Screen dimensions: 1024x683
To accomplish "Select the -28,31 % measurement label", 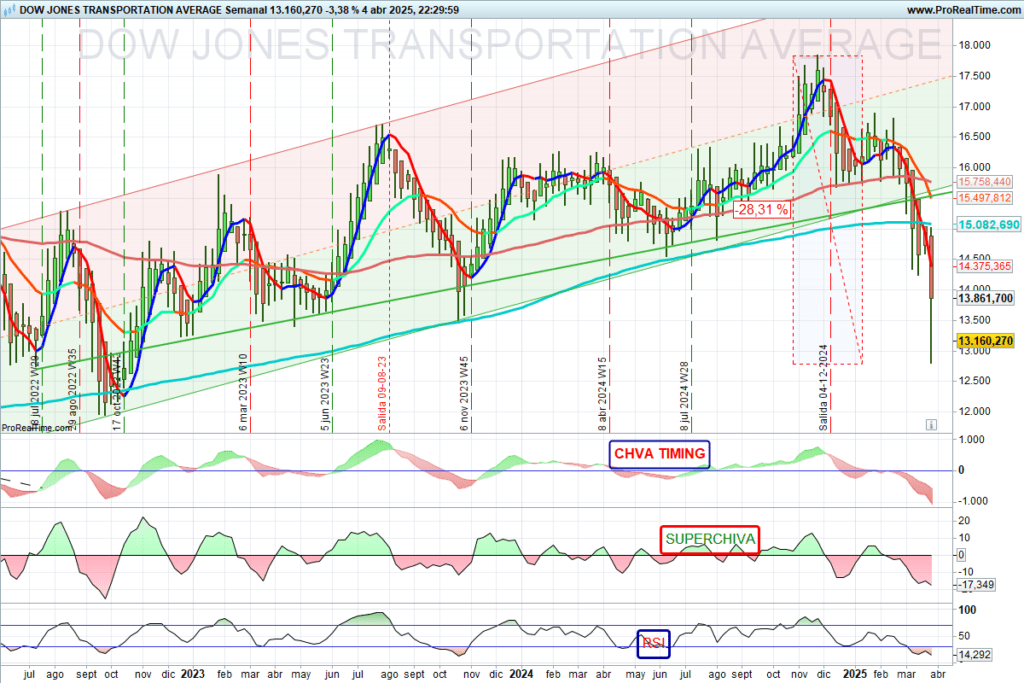I will 763,210.
